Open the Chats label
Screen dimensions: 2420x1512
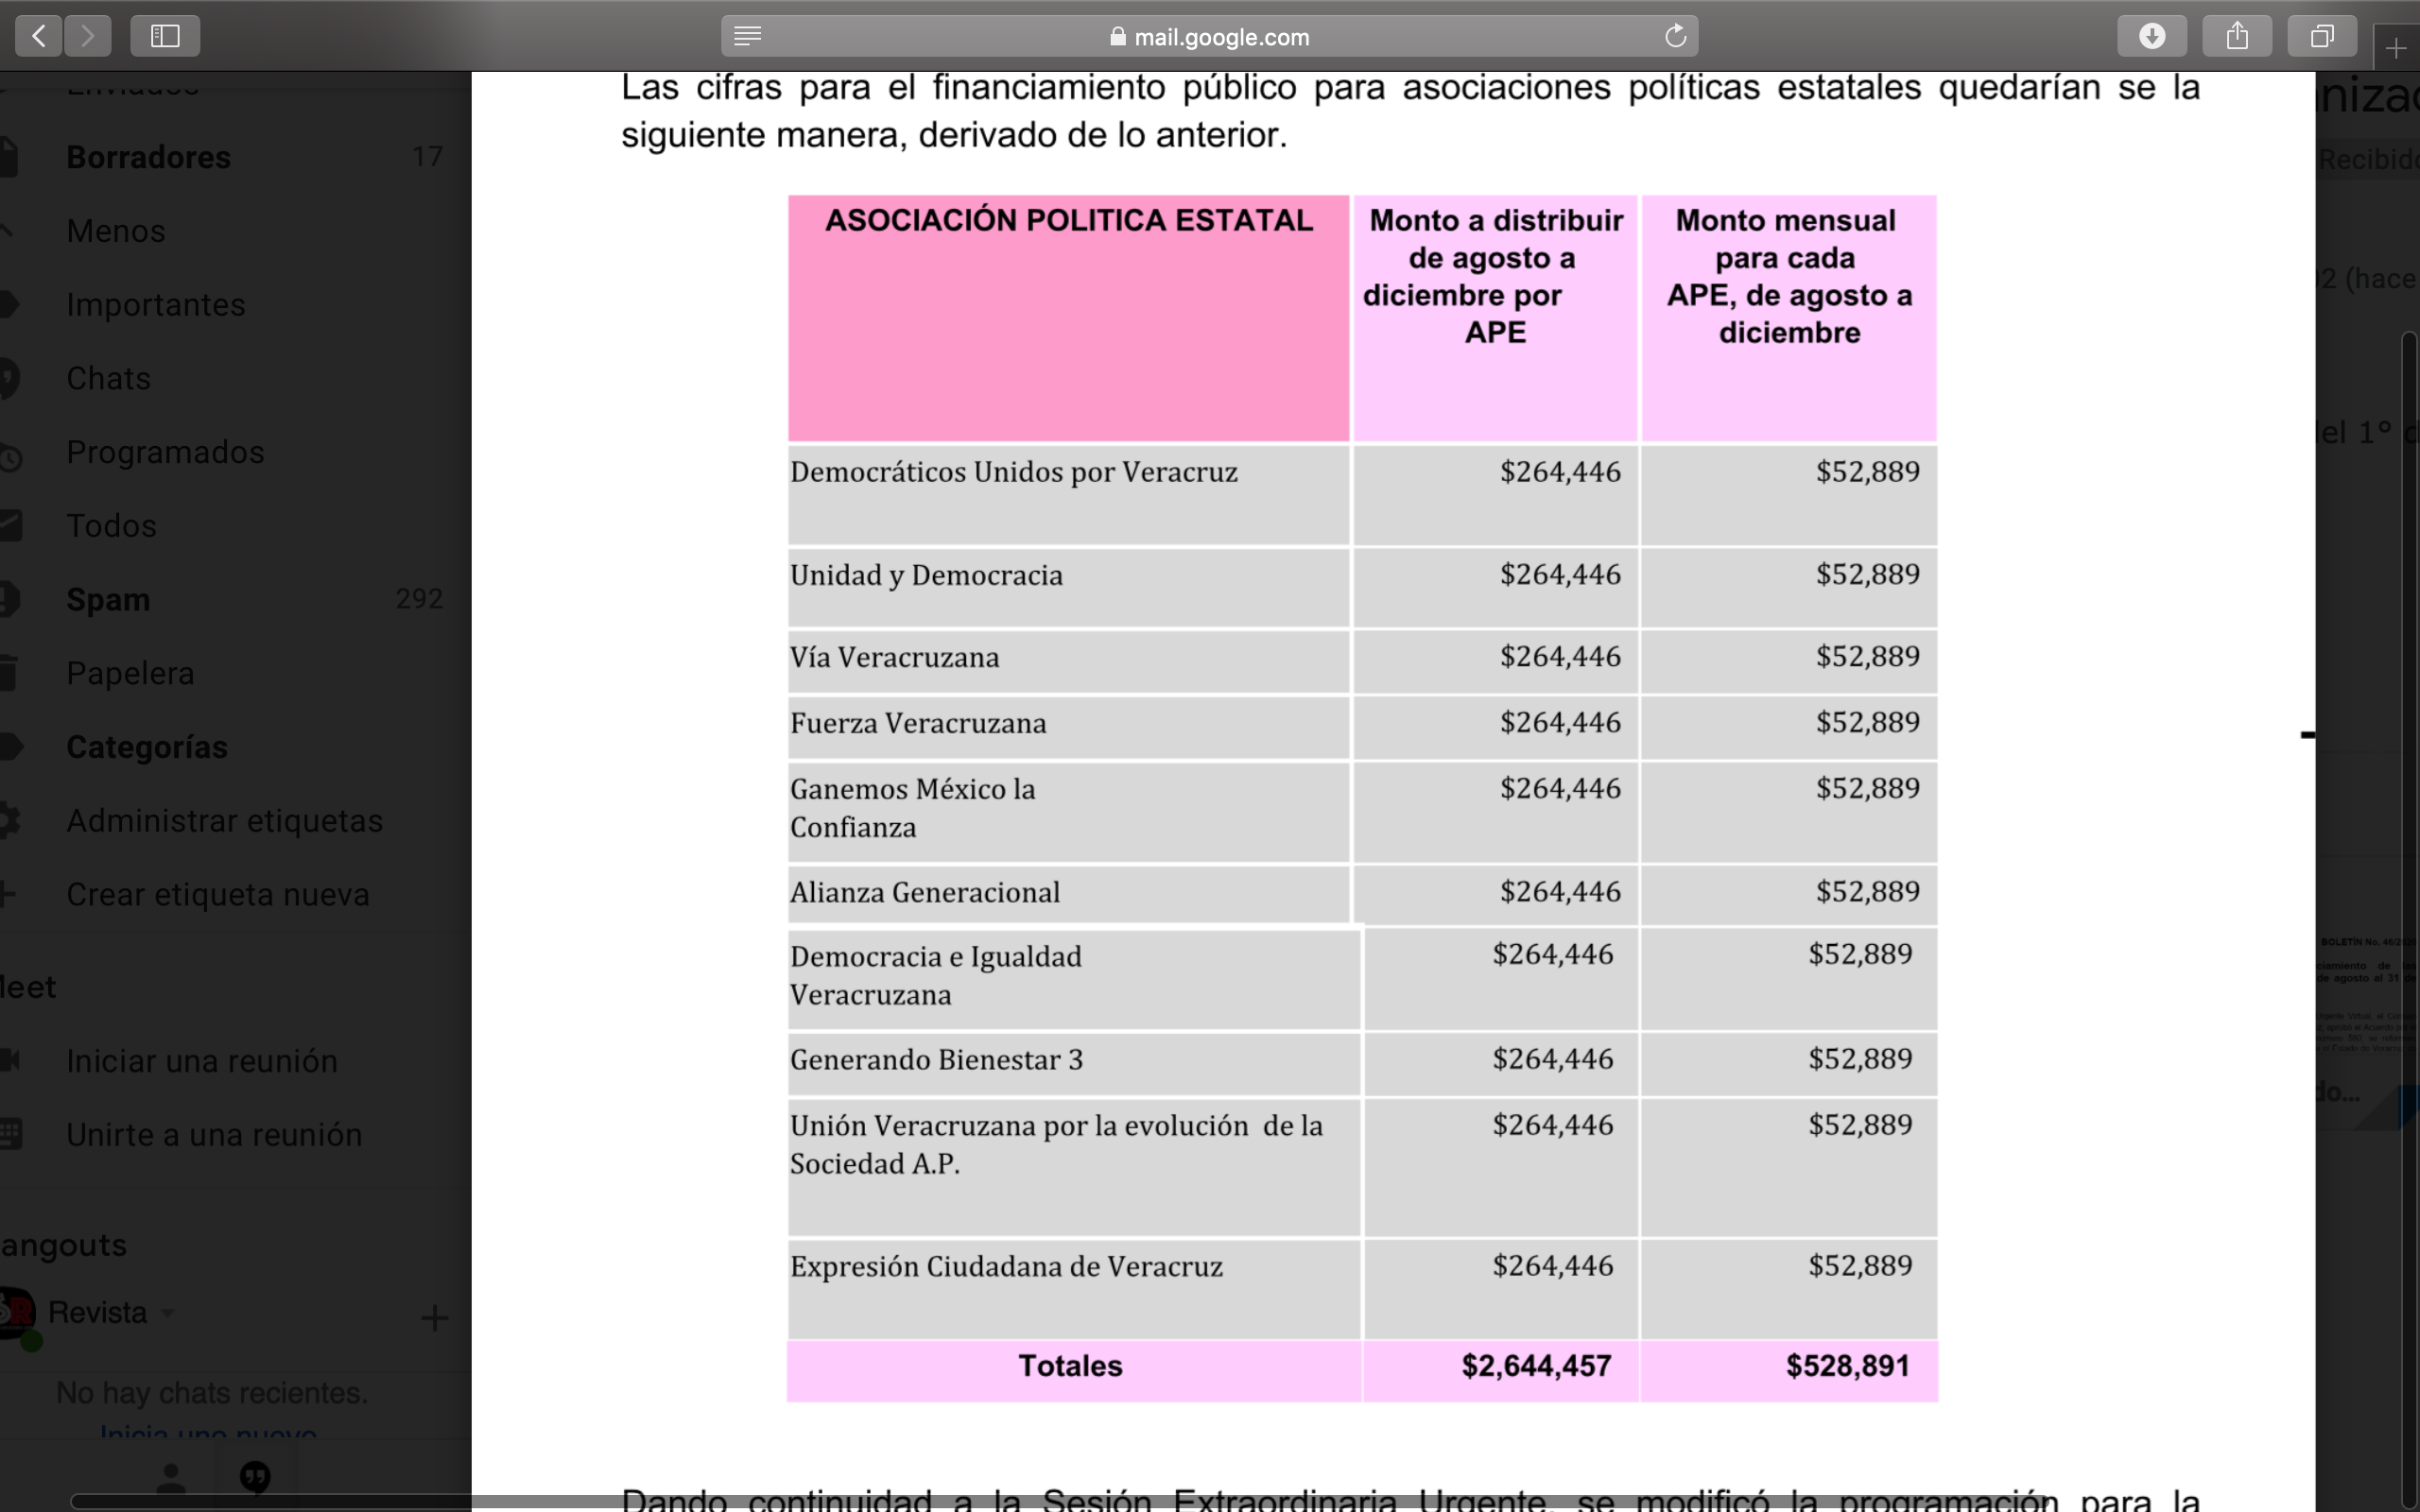point(109,378)
